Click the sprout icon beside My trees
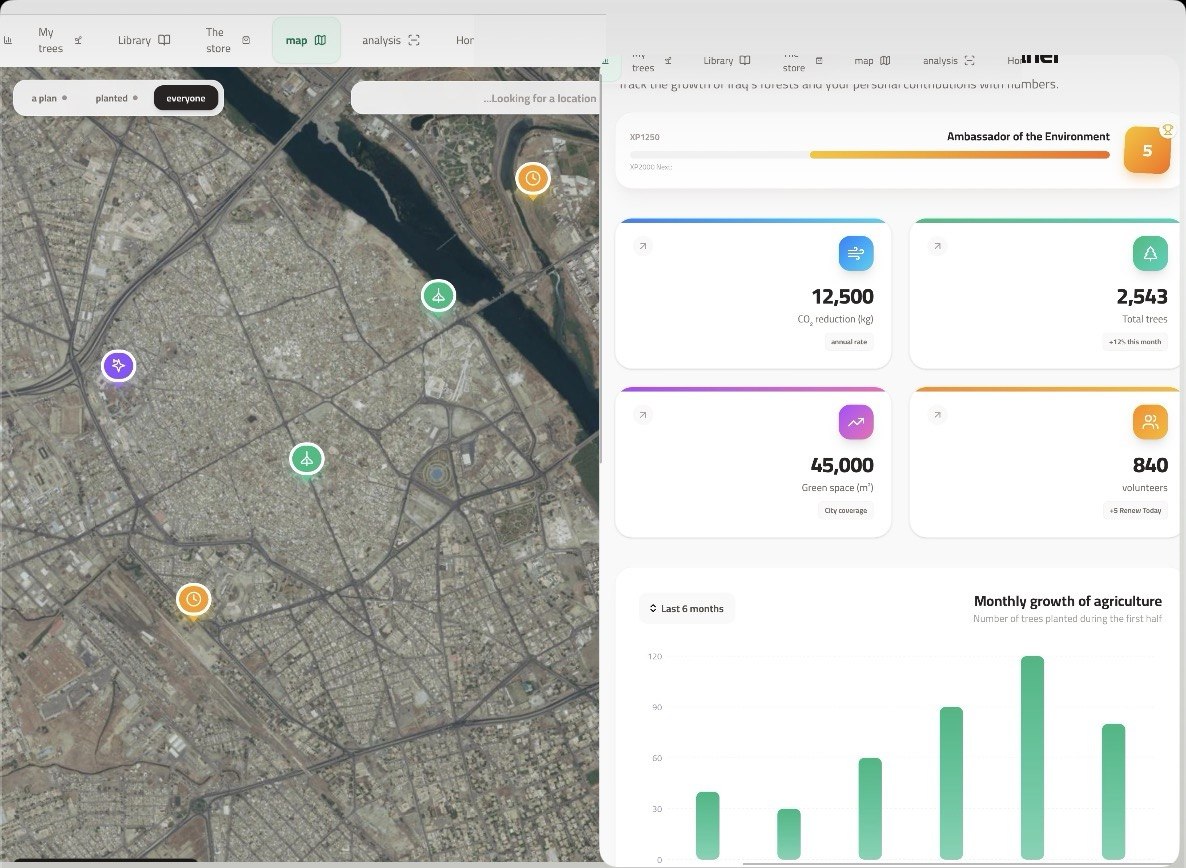The height and width of the screenshot is (868, 1186). (78, 40)
